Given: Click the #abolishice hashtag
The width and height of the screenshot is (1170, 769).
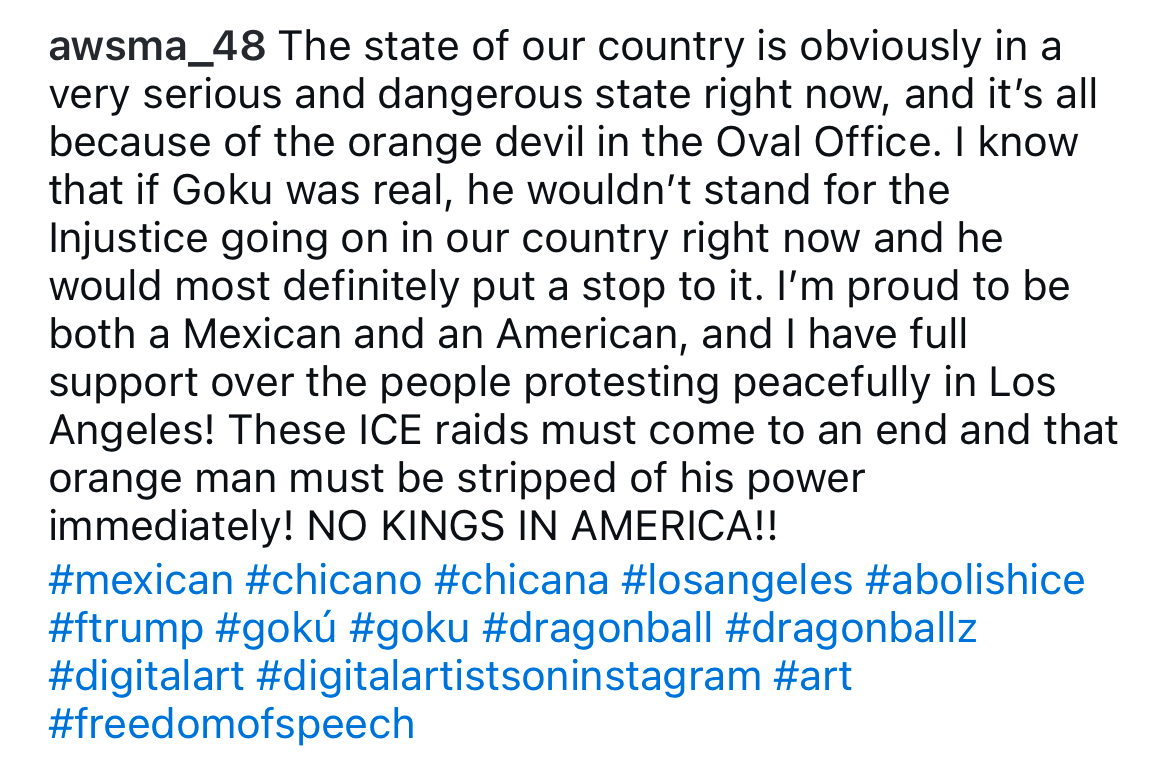Looking at the screenshot, I should [x=975, y=580].
